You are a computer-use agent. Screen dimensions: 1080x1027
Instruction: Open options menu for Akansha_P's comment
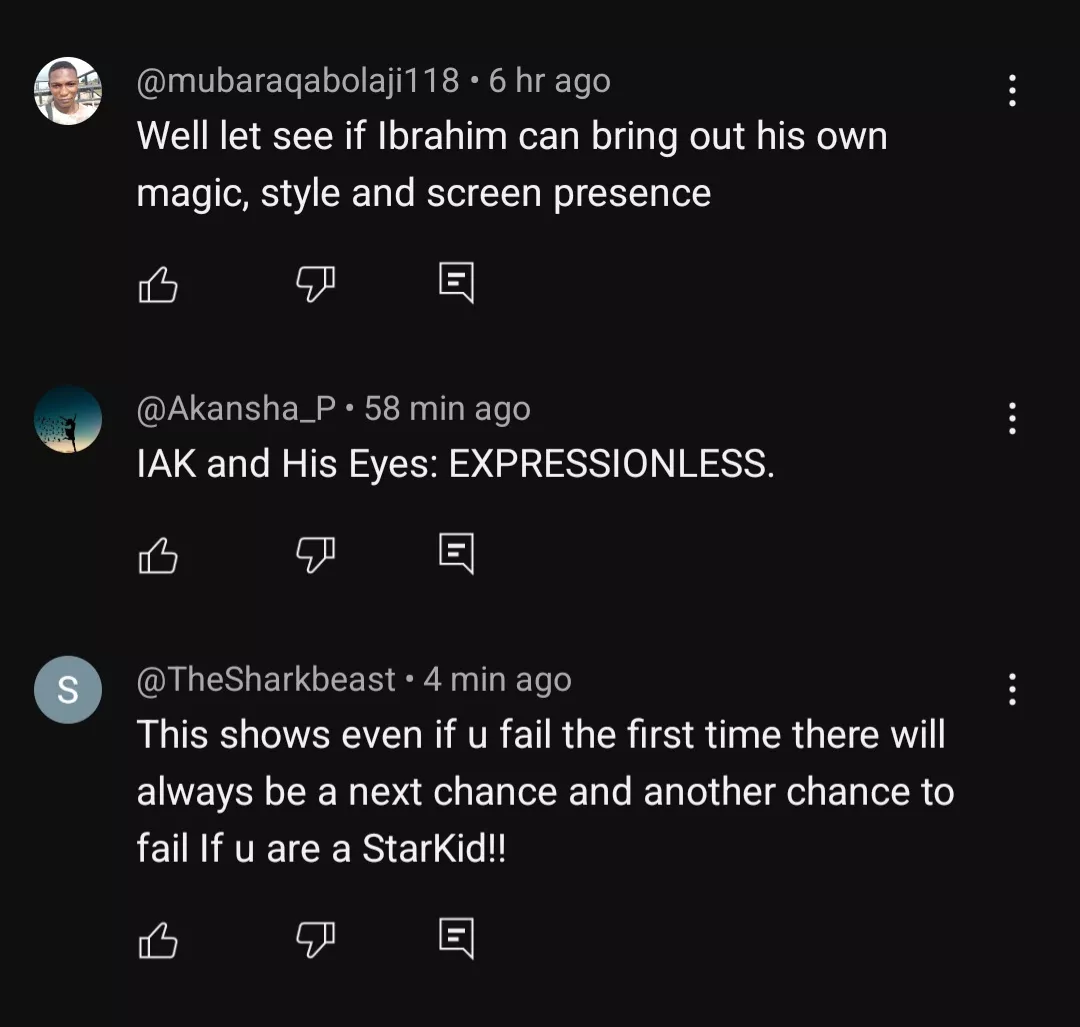(x=1012, y=418)
